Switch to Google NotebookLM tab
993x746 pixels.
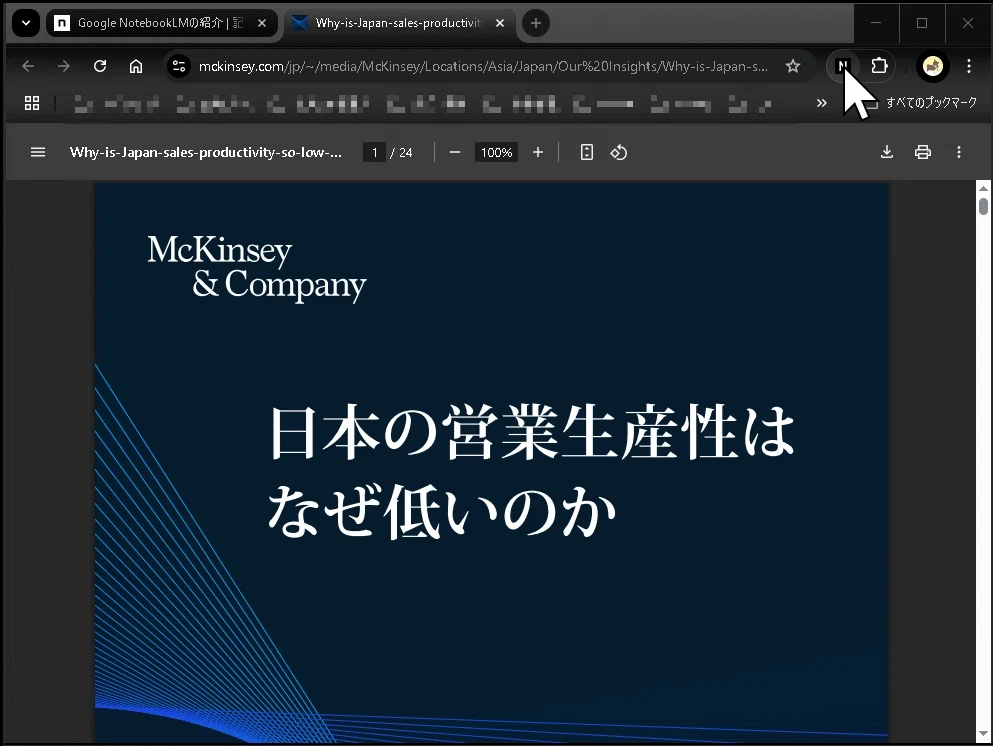point(161,23)
